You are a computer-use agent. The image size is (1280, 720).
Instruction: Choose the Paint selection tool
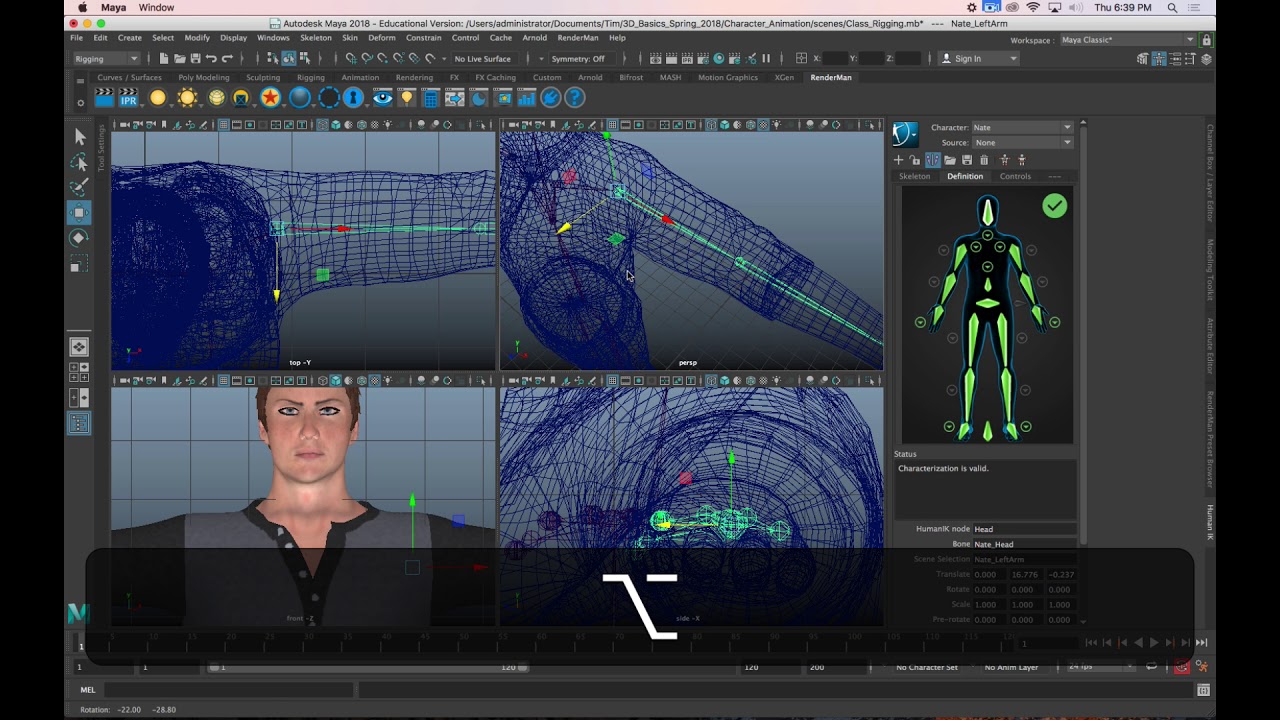pos(80,187)
